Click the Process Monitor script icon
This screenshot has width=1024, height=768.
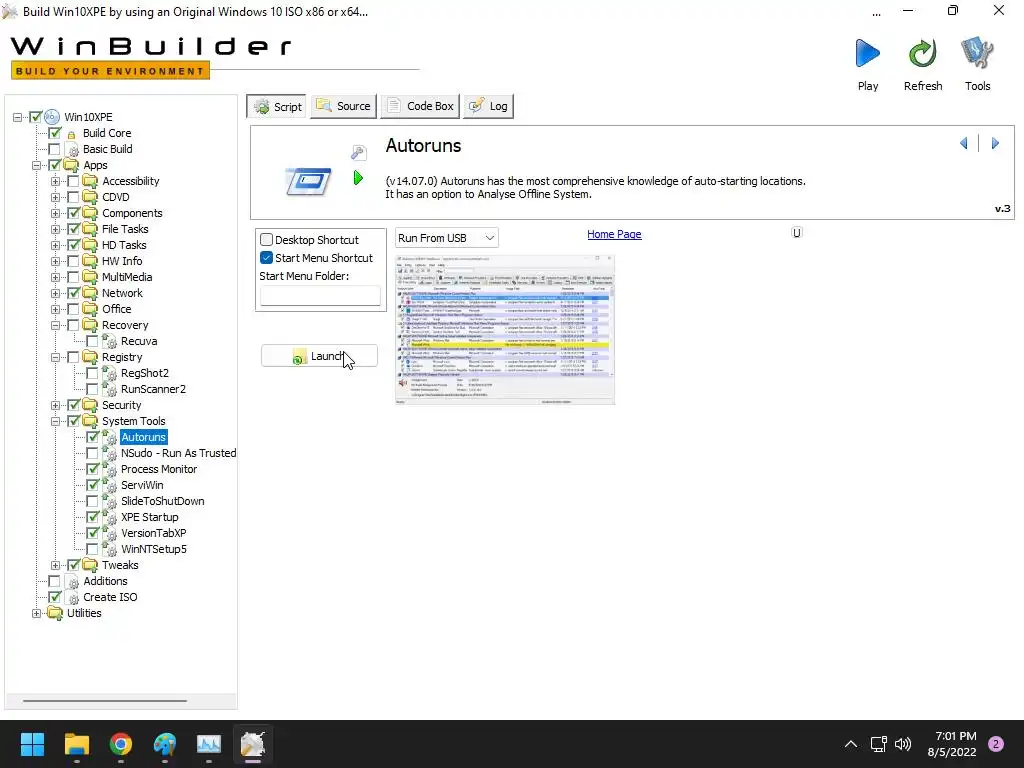(109, 469)
